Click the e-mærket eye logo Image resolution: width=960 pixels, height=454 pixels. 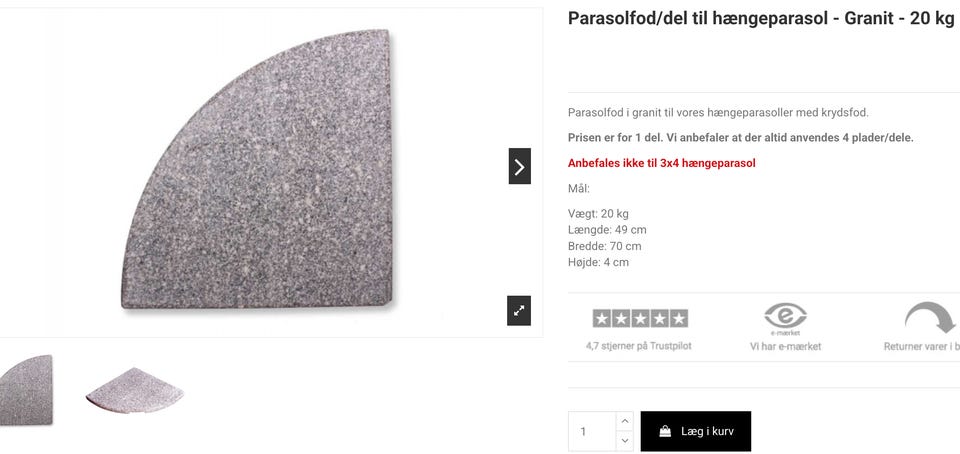(786, 318)
